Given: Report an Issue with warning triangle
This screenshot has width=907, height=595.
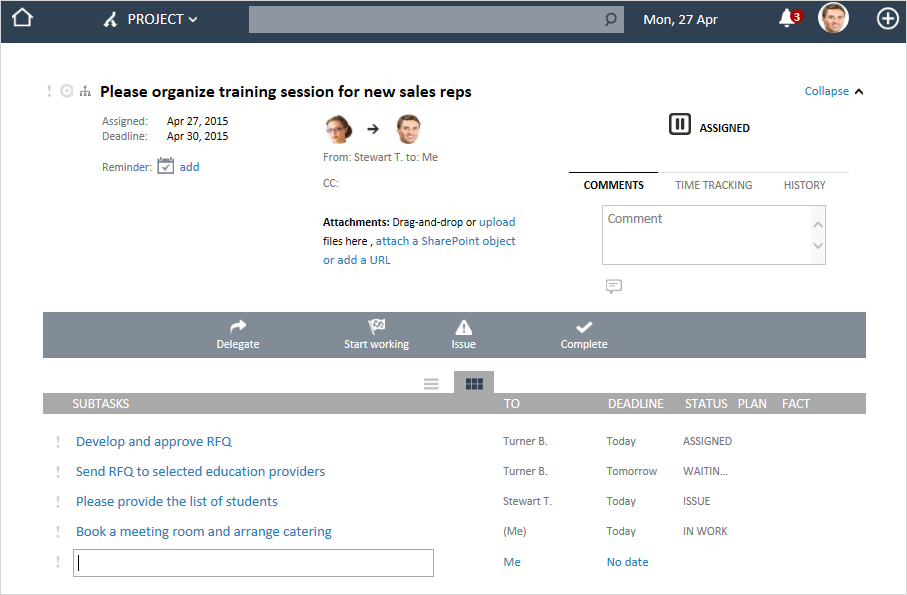Looking at the screenshot, I should [463, 334].
